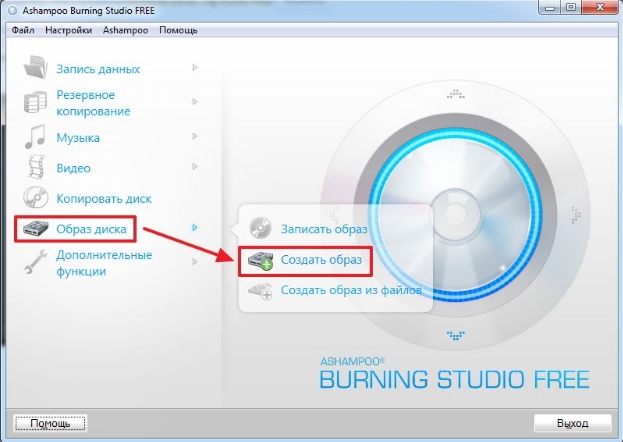This screenshot has width=623, height=442.
Task: Open the Файл menu
Action: coord(23,30)
